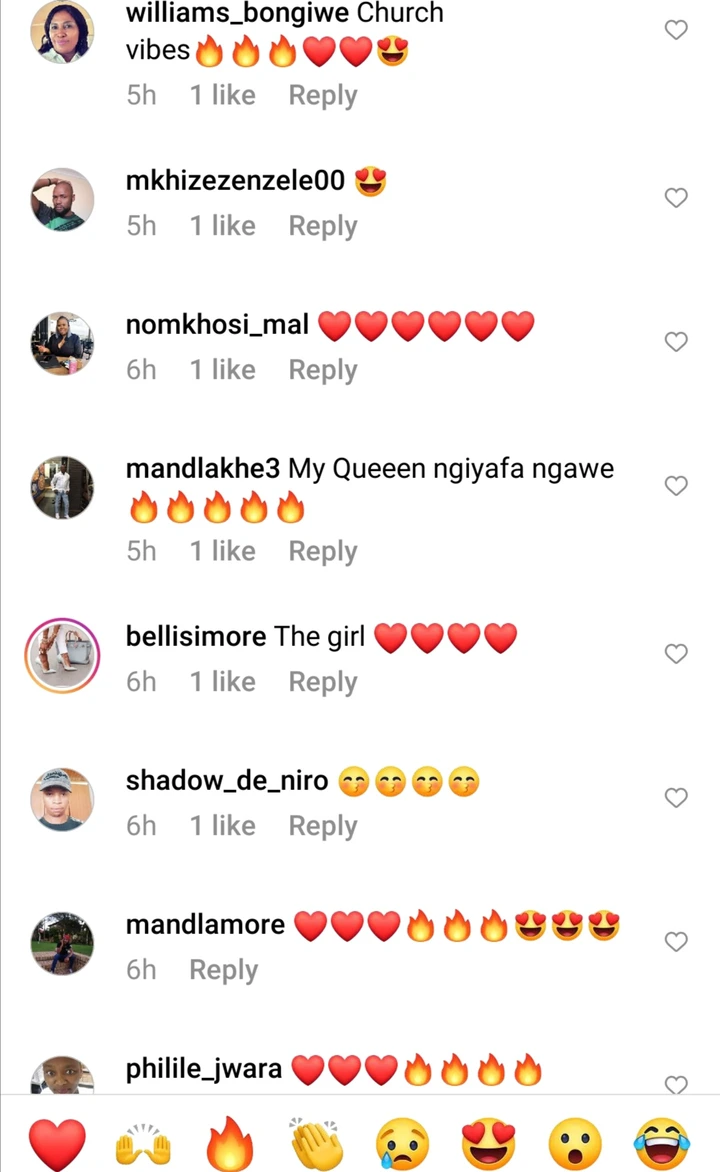Toggle like on shadow_de_niro's comment
The height and width of the screenshot is (1172, 720).
coord(676,798)
